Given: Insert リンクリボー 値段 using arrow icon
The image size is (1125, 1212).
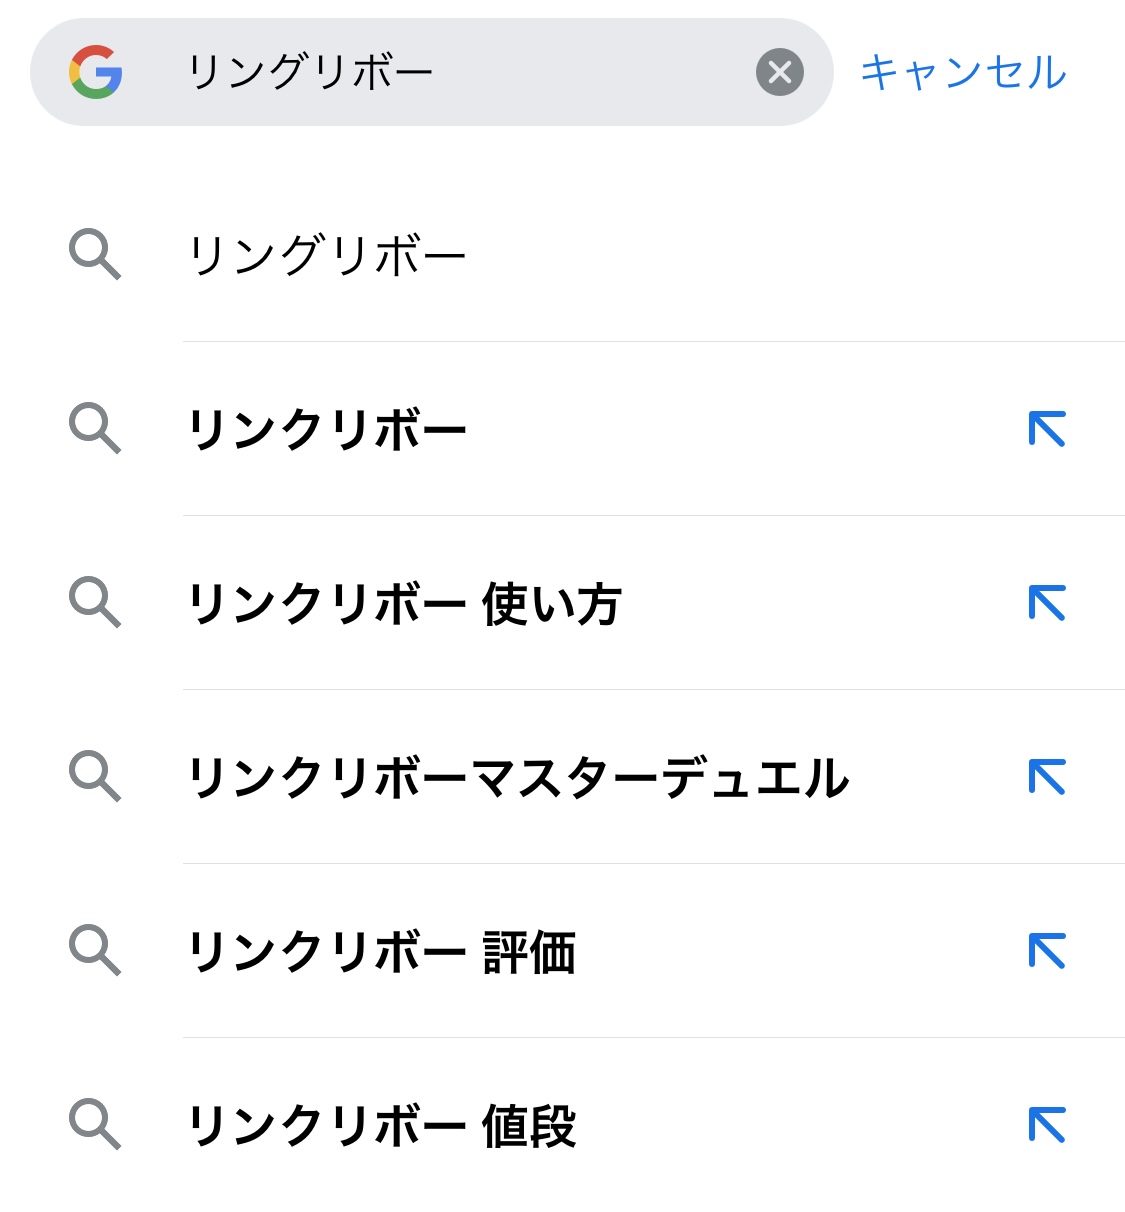Looking at the screenshot, I should (1047, 1125).
